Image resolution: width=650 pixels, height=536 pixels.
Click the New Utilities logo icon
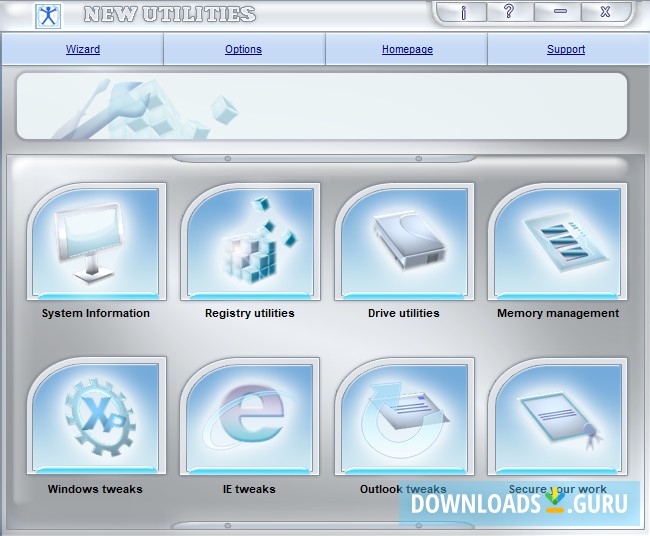point(48,16)
